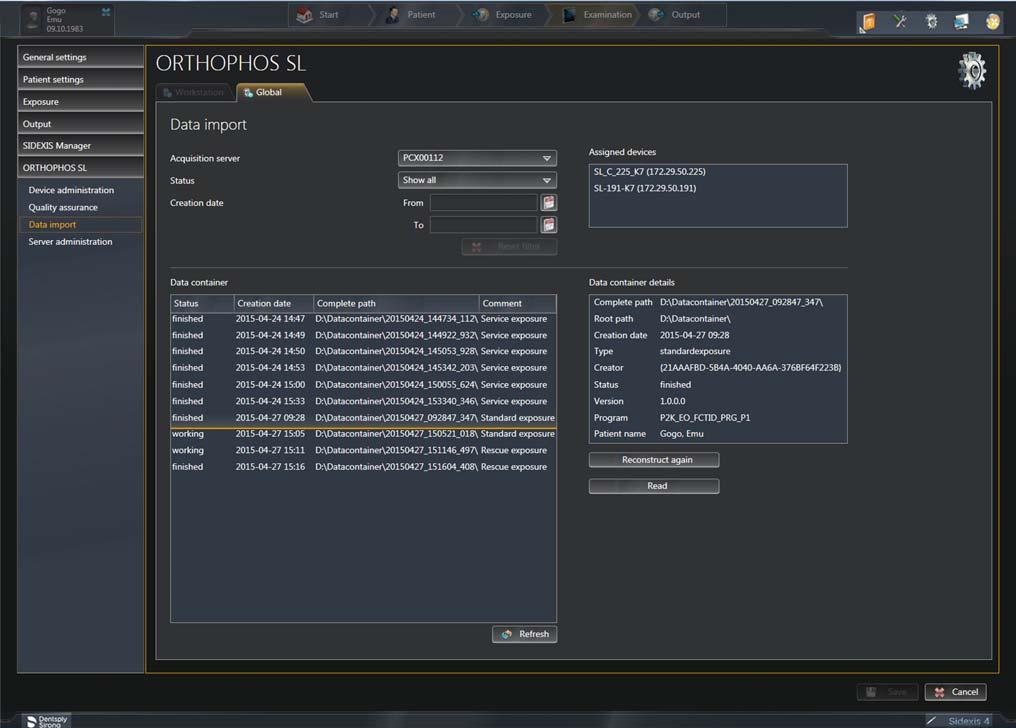
Task: Click the Dentsply Sirona logo
Action: tap(47, 721)
